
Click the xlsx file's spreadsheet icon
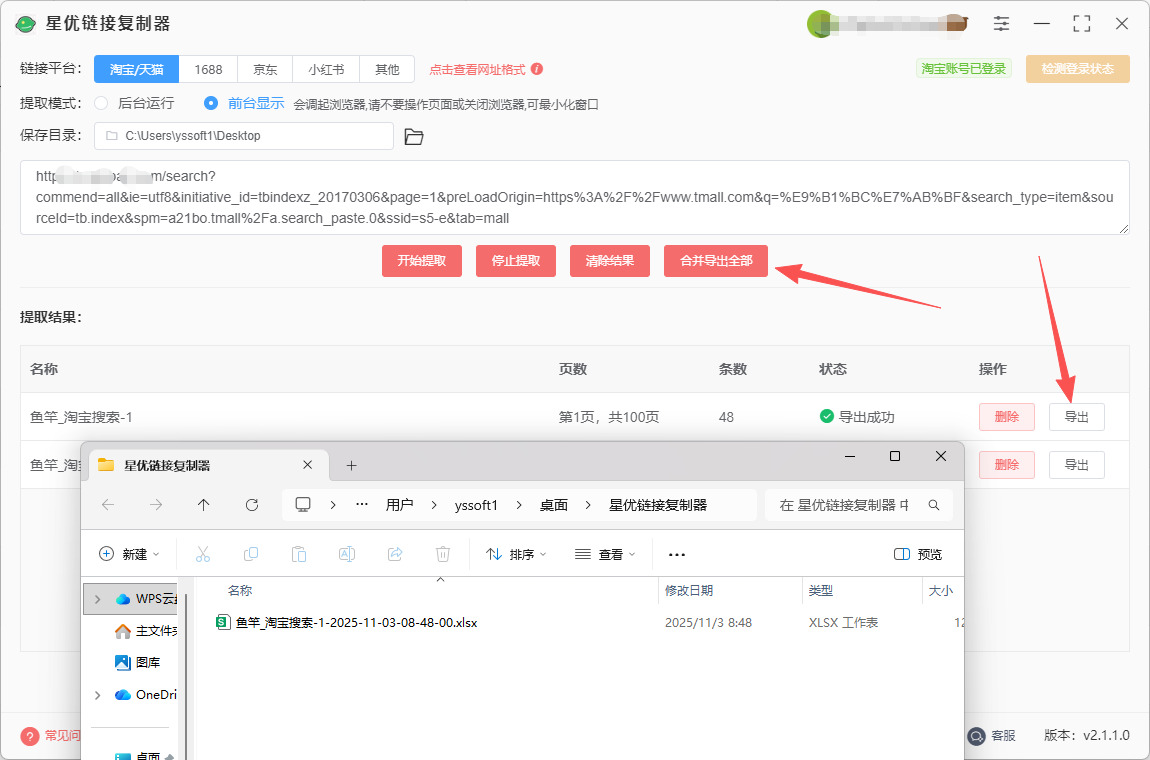click(x=222, y=623)
